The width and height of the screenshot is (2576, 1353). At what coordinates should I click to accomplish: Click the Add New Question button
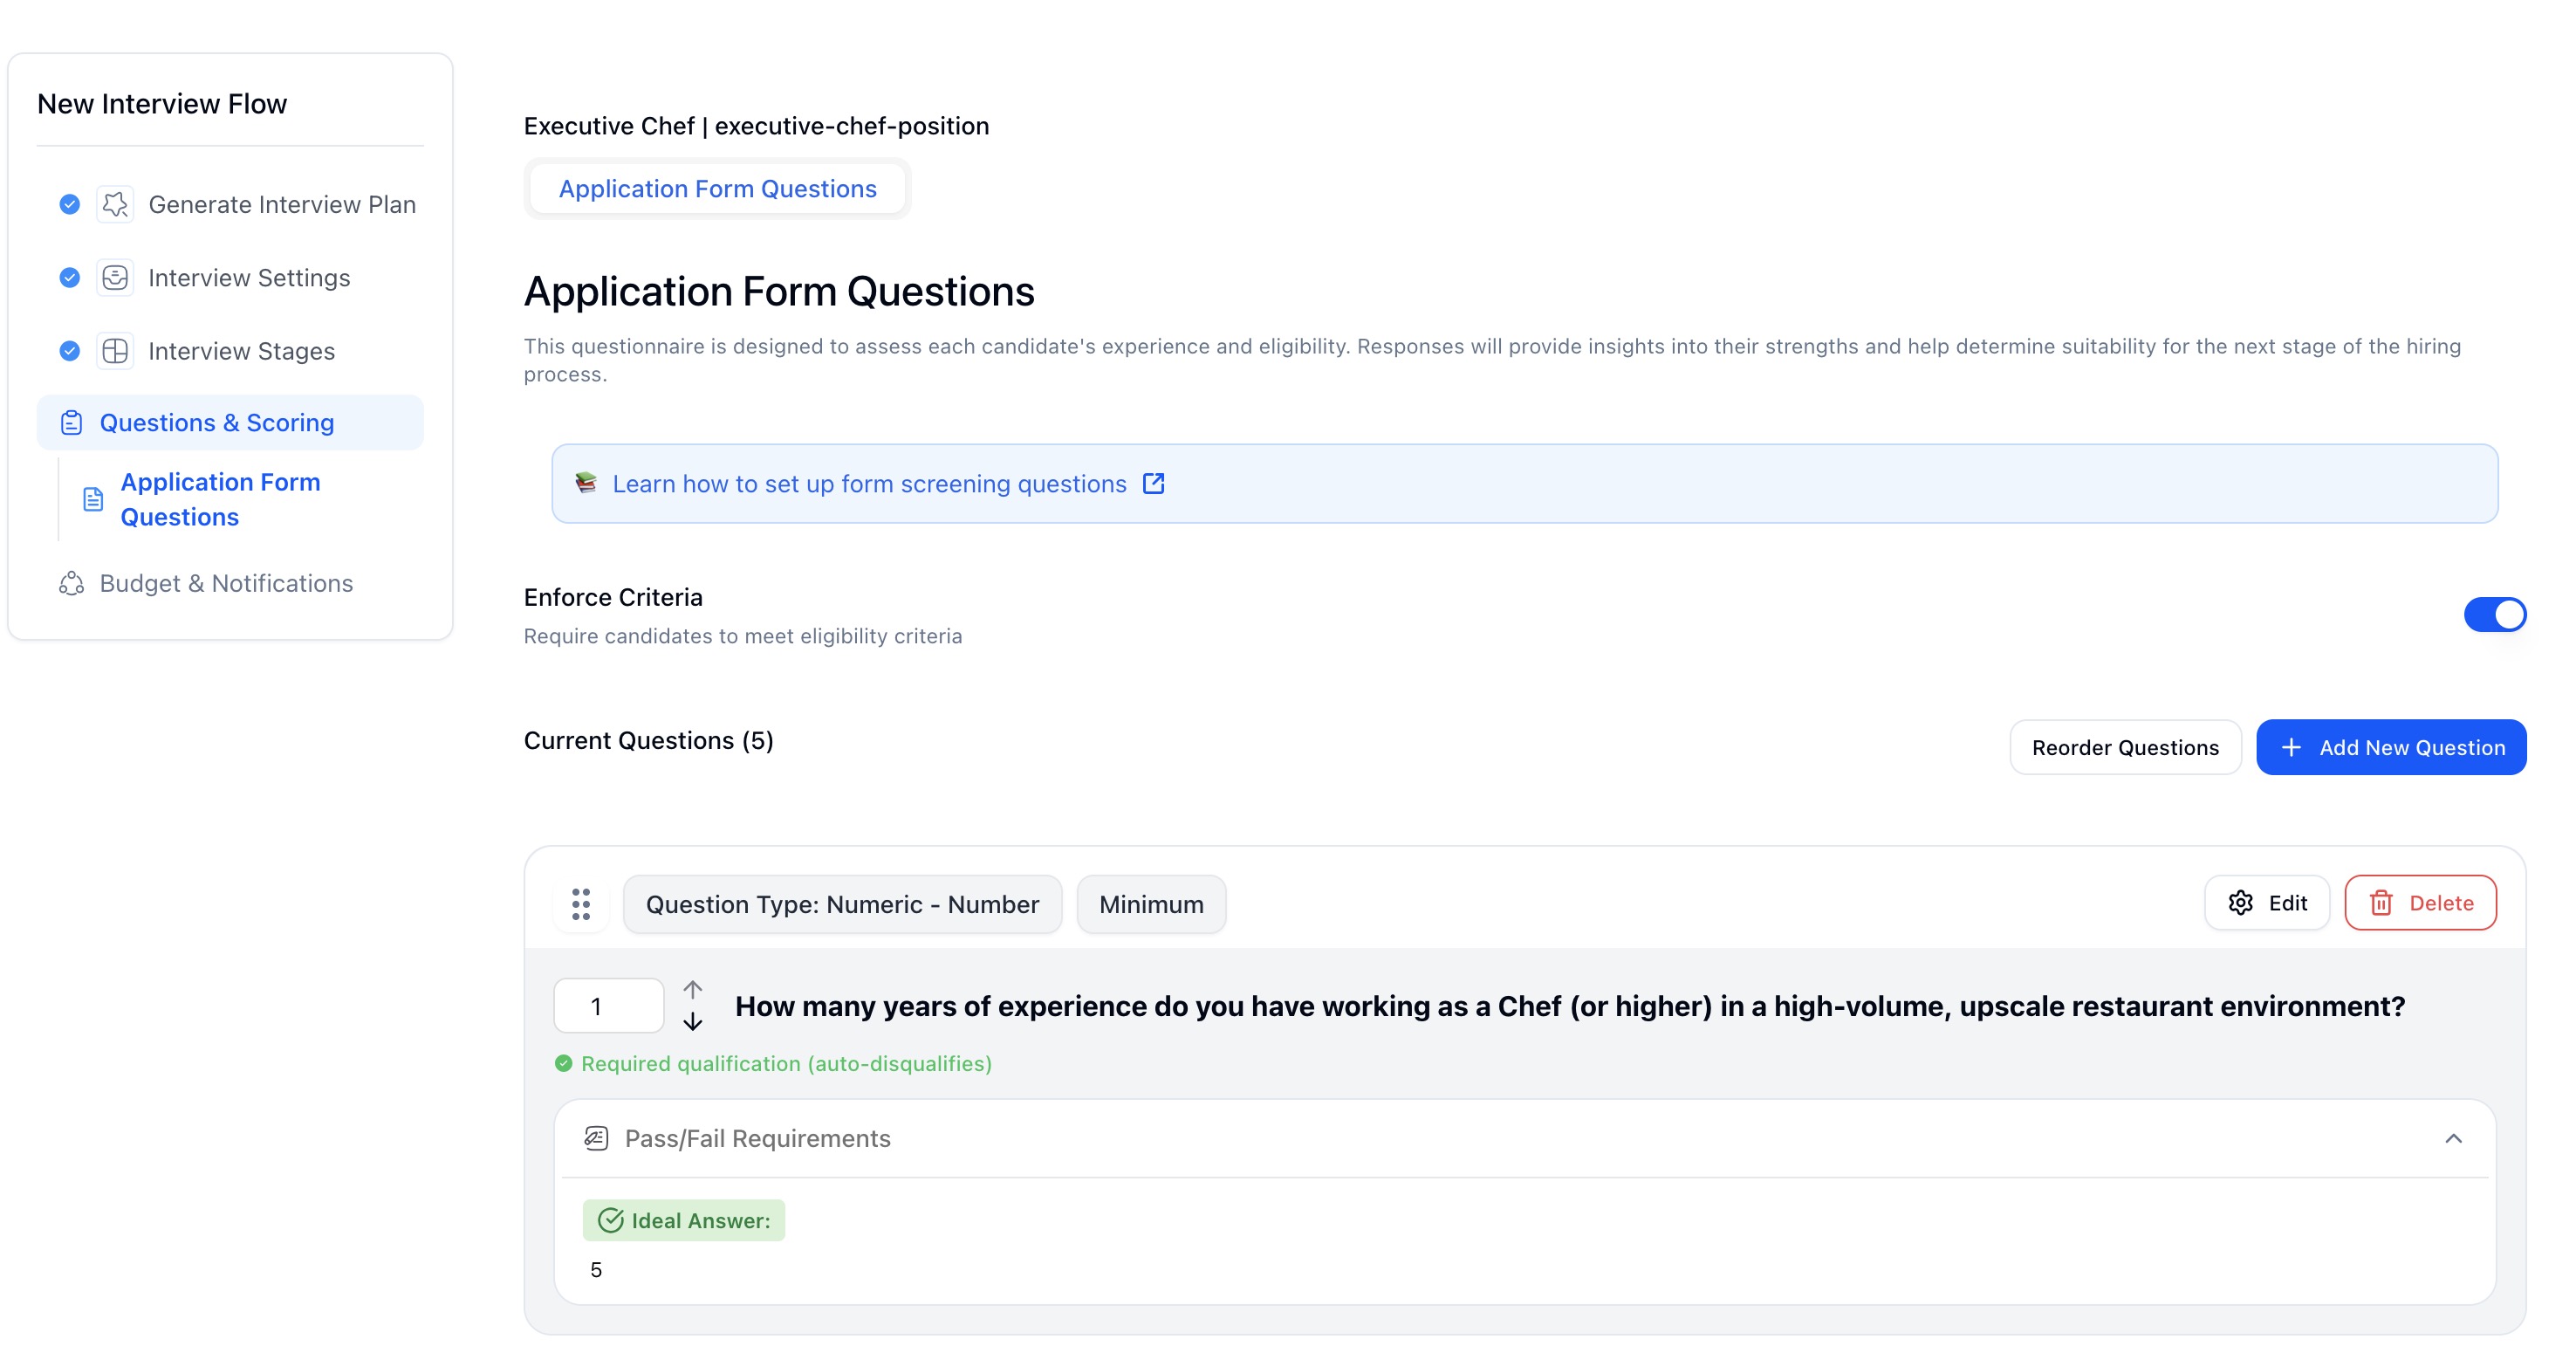tap(2391, 748)
